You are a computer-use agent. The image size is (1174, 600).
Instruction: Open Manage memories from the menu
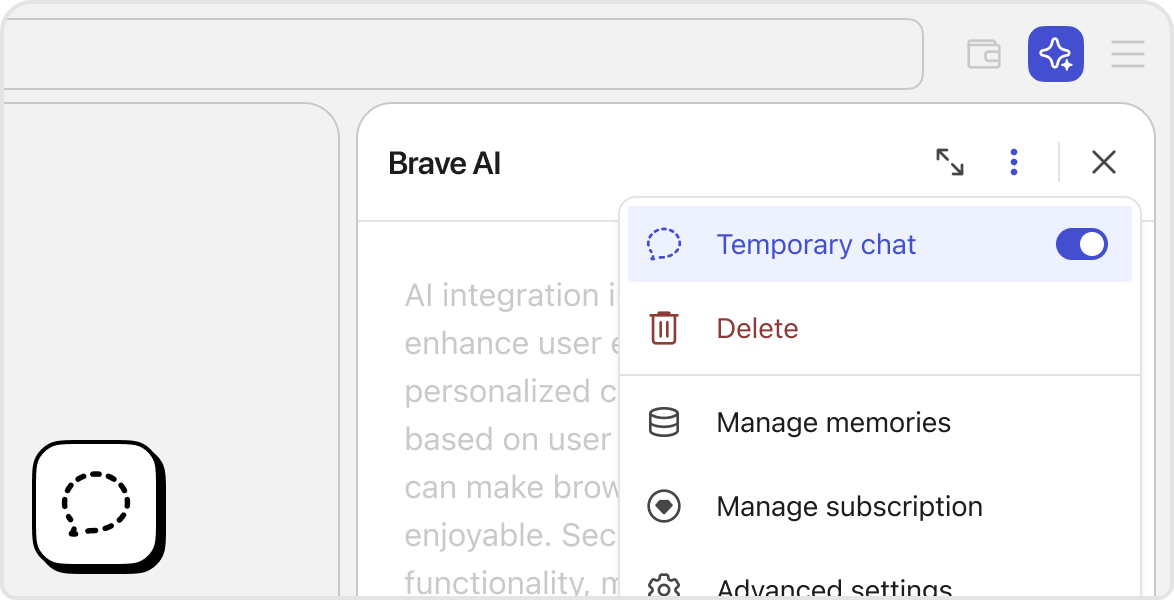click(x=833, y=422)
